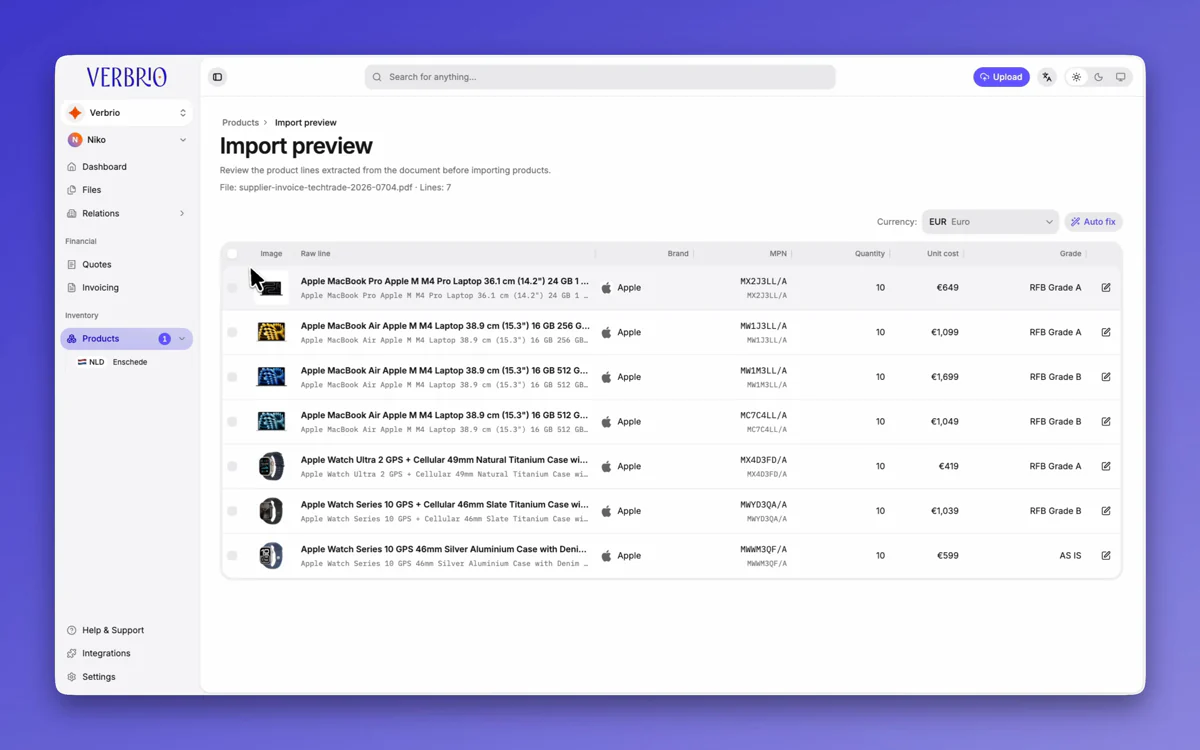Click the MacBook Pro product thumbnail

(x=271, y=288)
